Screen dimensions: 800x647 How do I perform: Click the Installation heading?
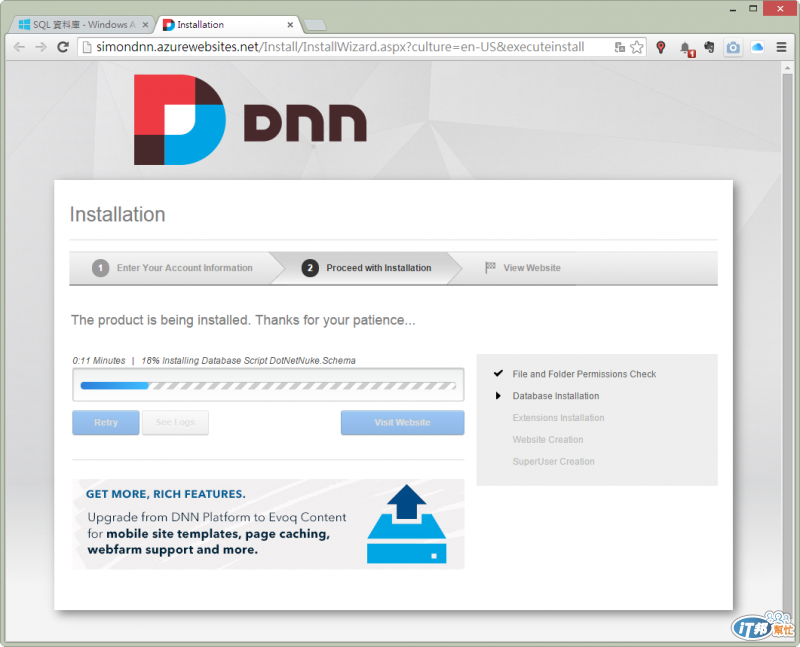117,214
